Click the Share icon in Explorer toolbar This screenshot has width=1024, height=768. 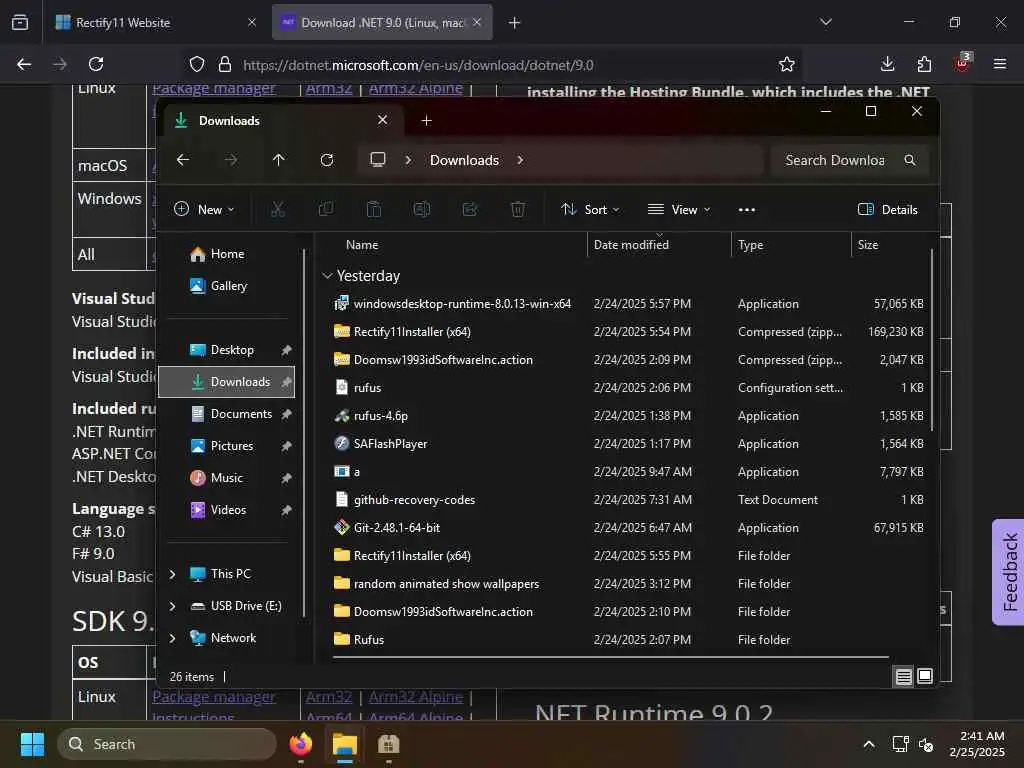tap(470, 209)
